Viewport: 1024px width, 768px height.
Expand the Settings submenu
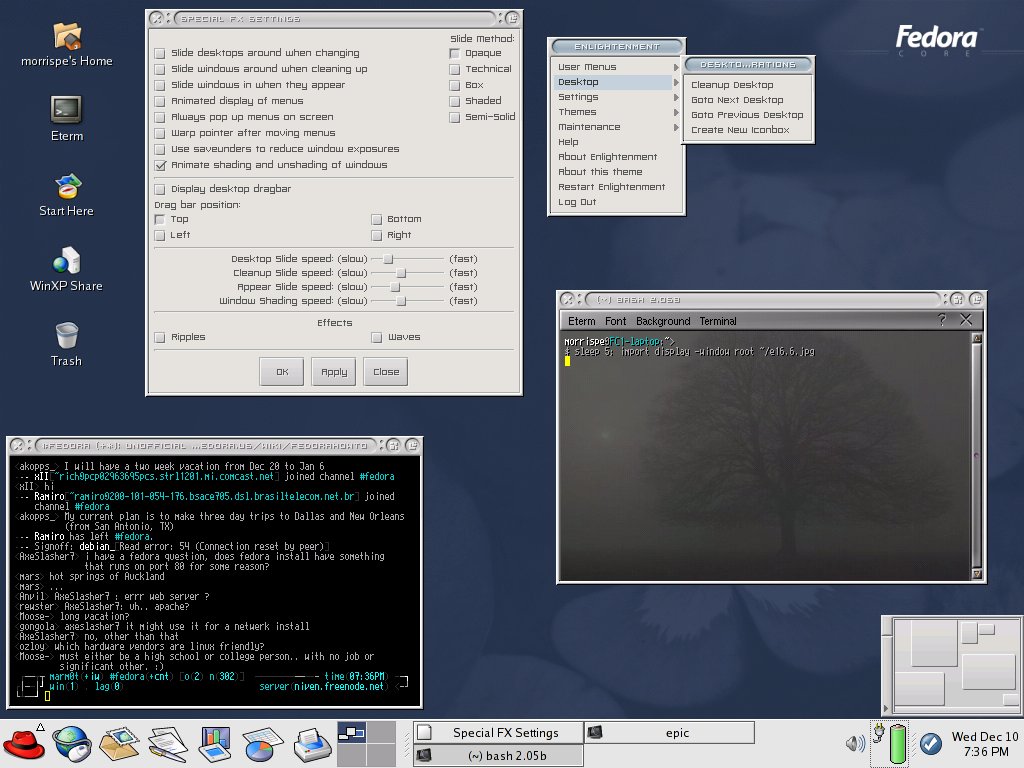[577, 97]
